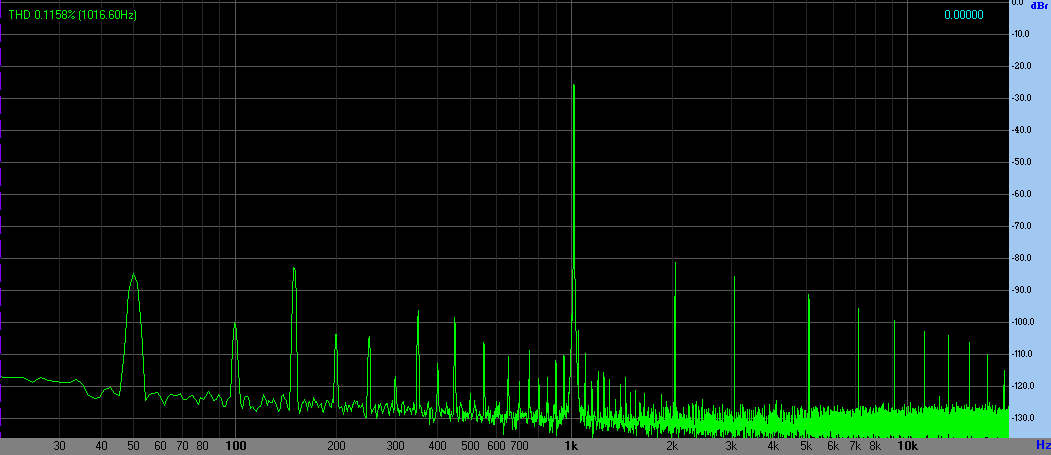
Task: Click the -70.0 dBr scale label
Action: tap(1021, 226)
